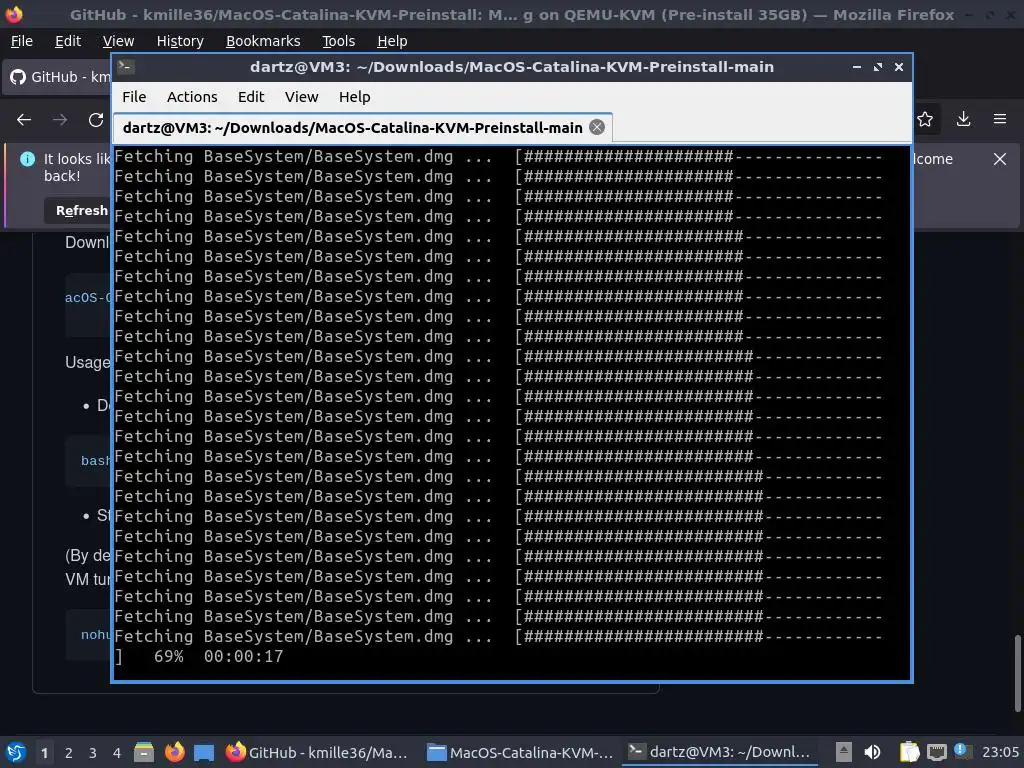This screenshot has height=768, width=1024.
Task: Click the removable media eject tray icon
Action: pyautogui.click(x=844, y=752)
